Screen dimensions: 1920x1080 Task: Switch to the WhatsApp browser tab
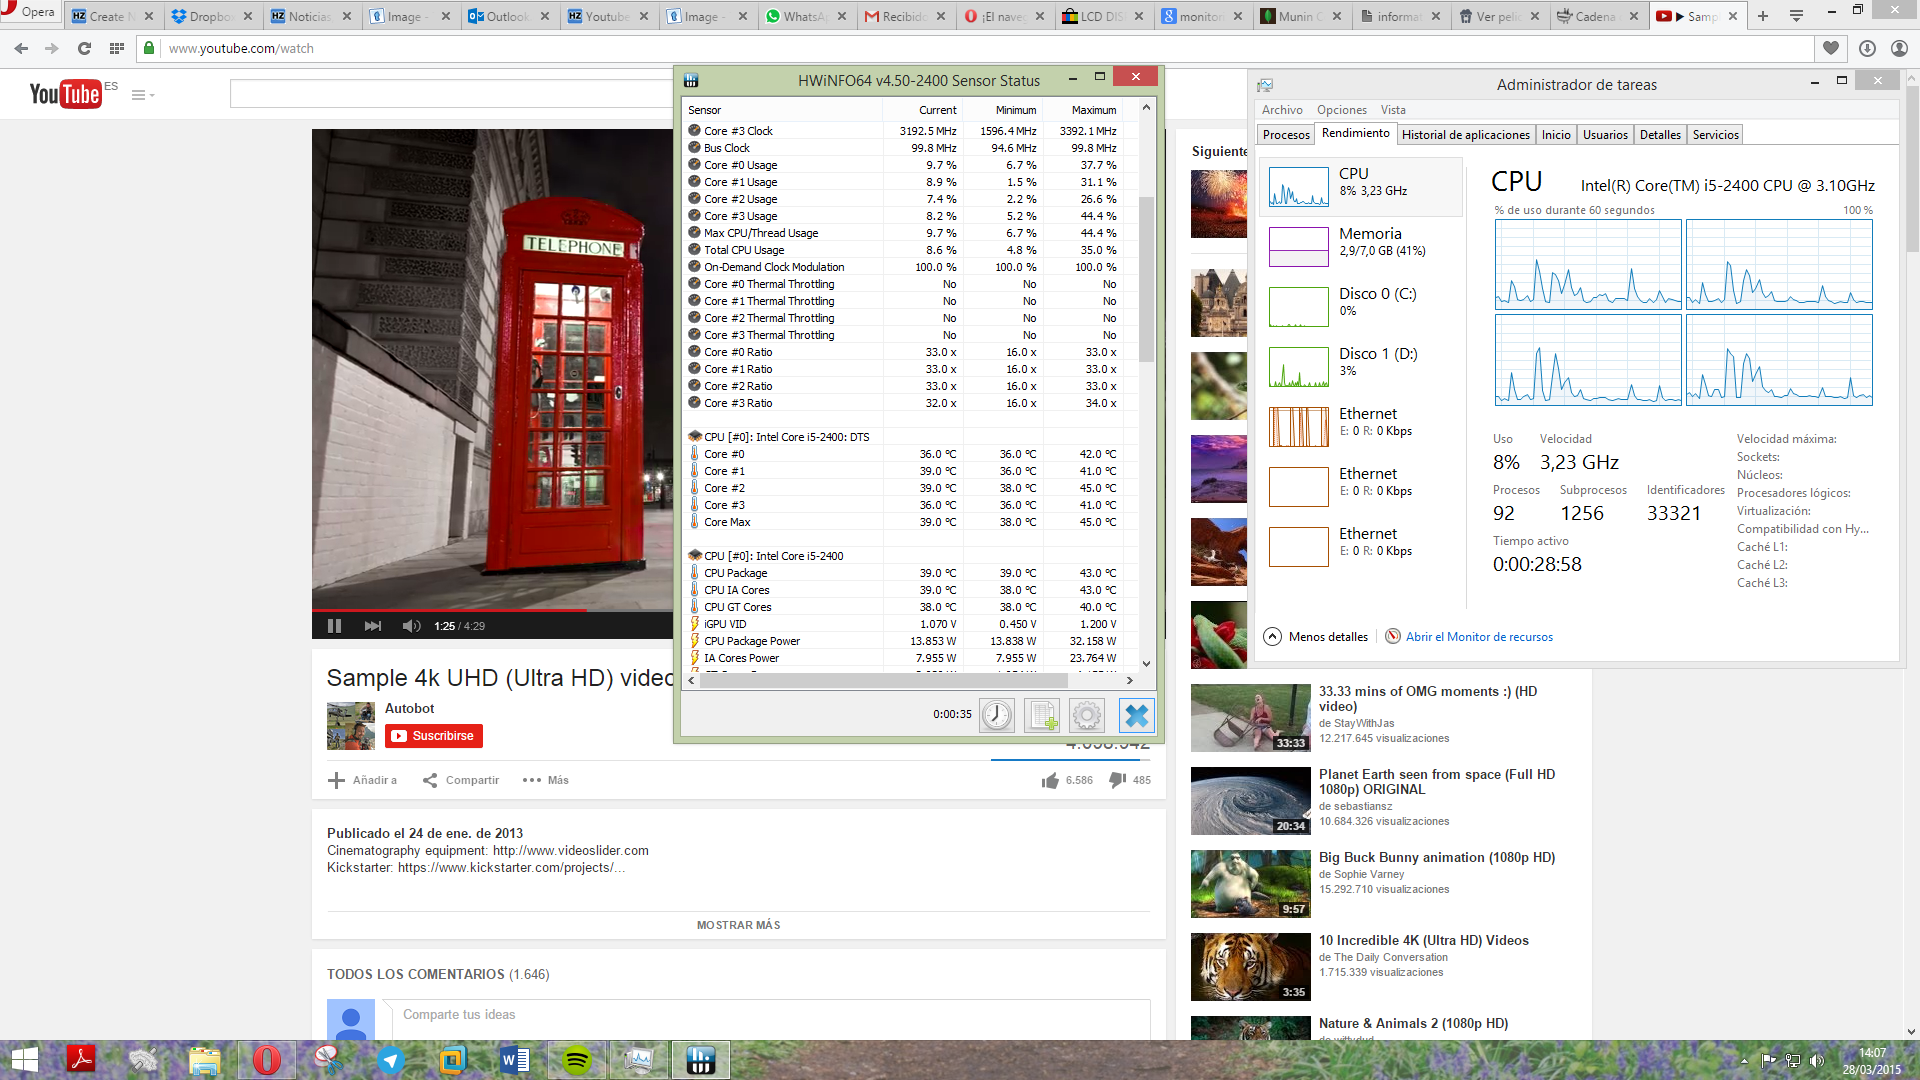(806, 16)
